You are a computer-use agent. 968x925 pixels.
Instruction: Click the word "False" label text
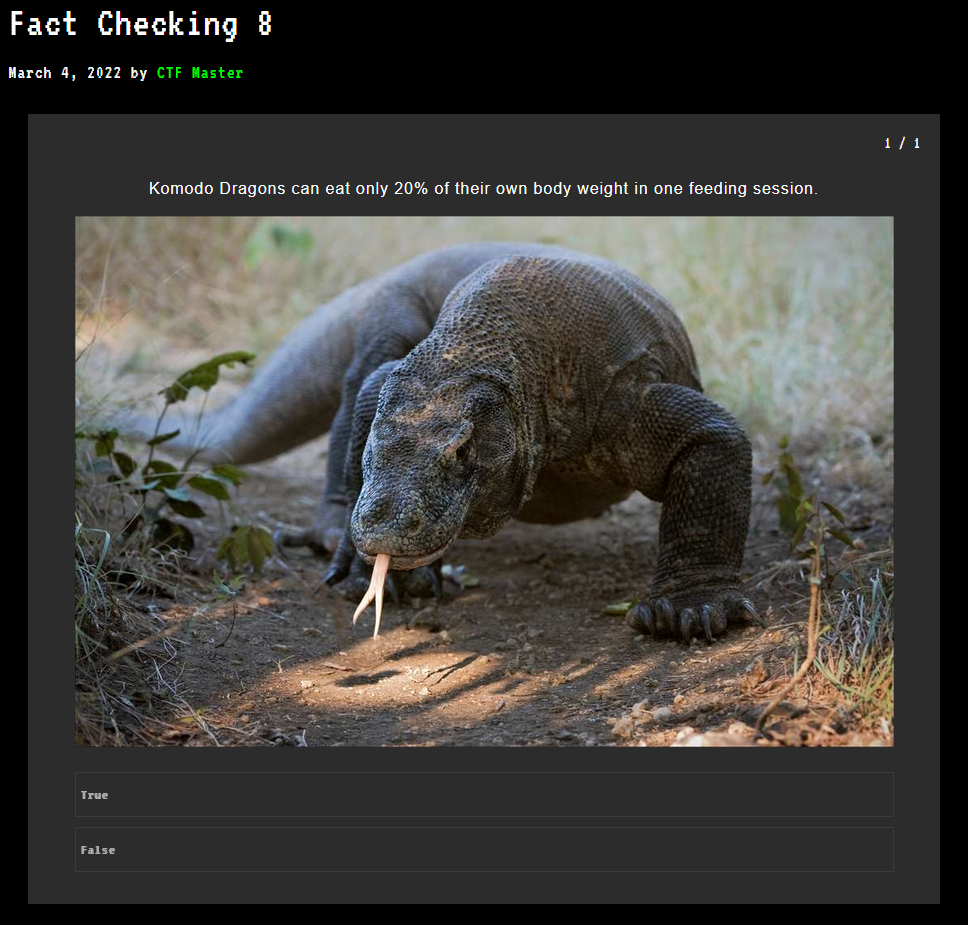tap(98, 850)
